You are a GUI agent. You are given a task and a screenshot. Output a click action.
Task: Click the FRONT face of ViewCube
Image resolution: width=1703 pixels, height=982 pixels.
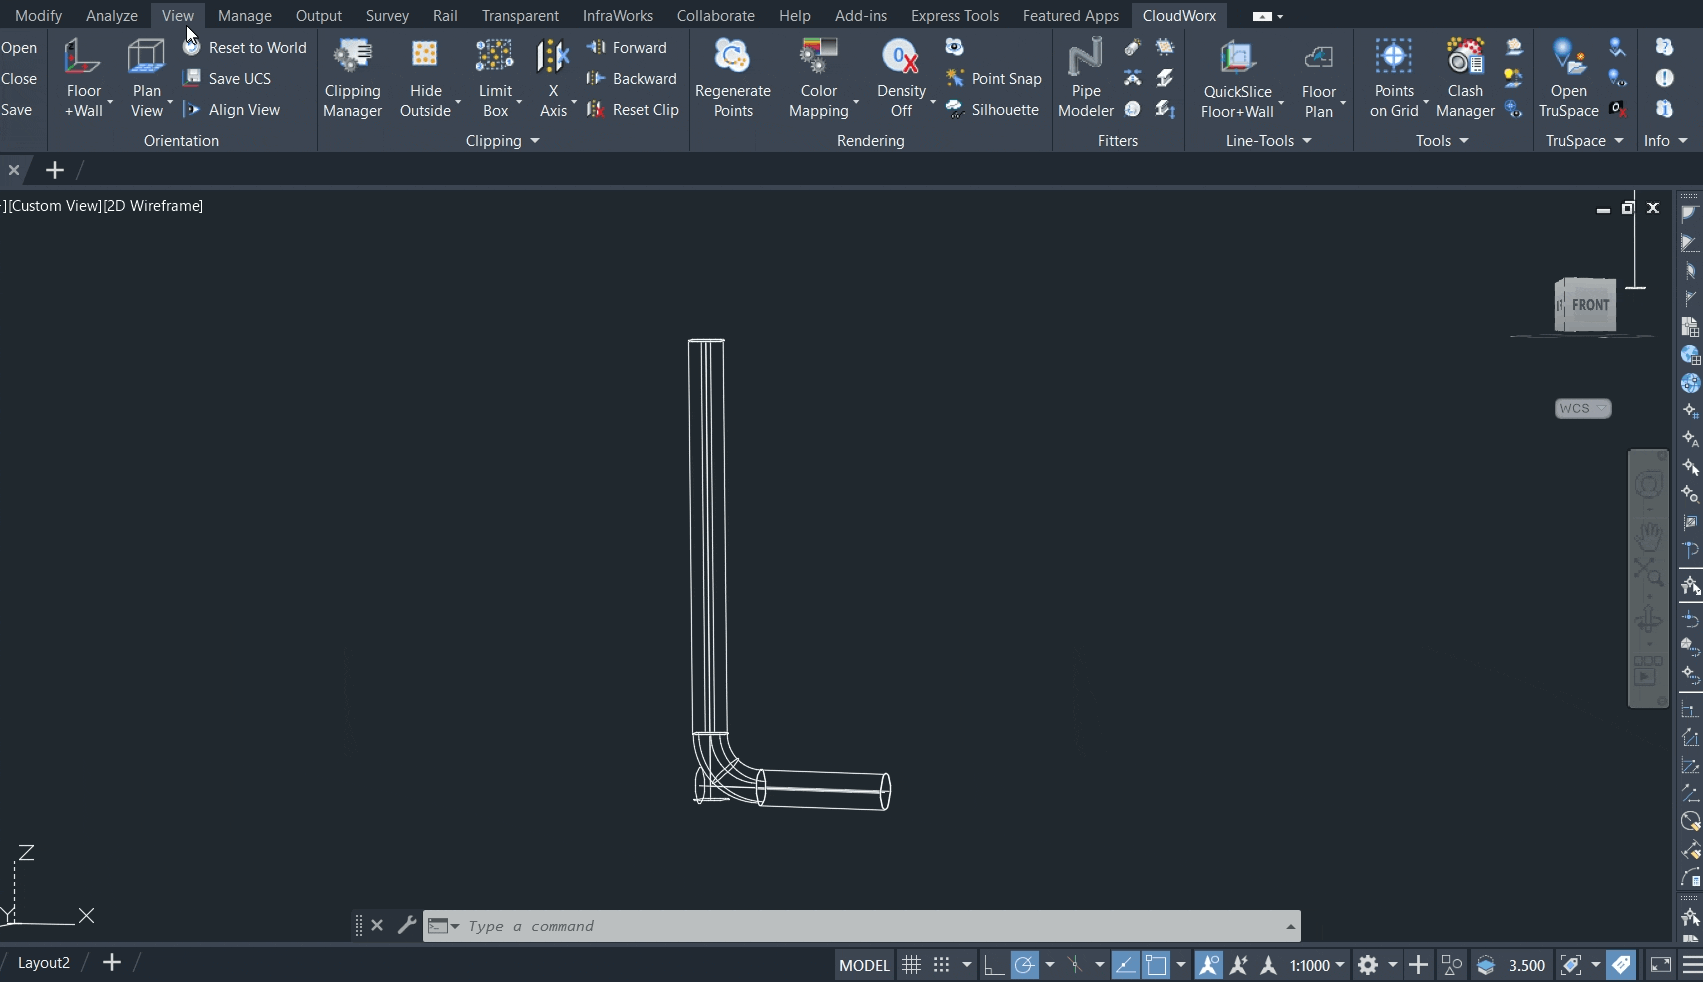coord(1589,305)
